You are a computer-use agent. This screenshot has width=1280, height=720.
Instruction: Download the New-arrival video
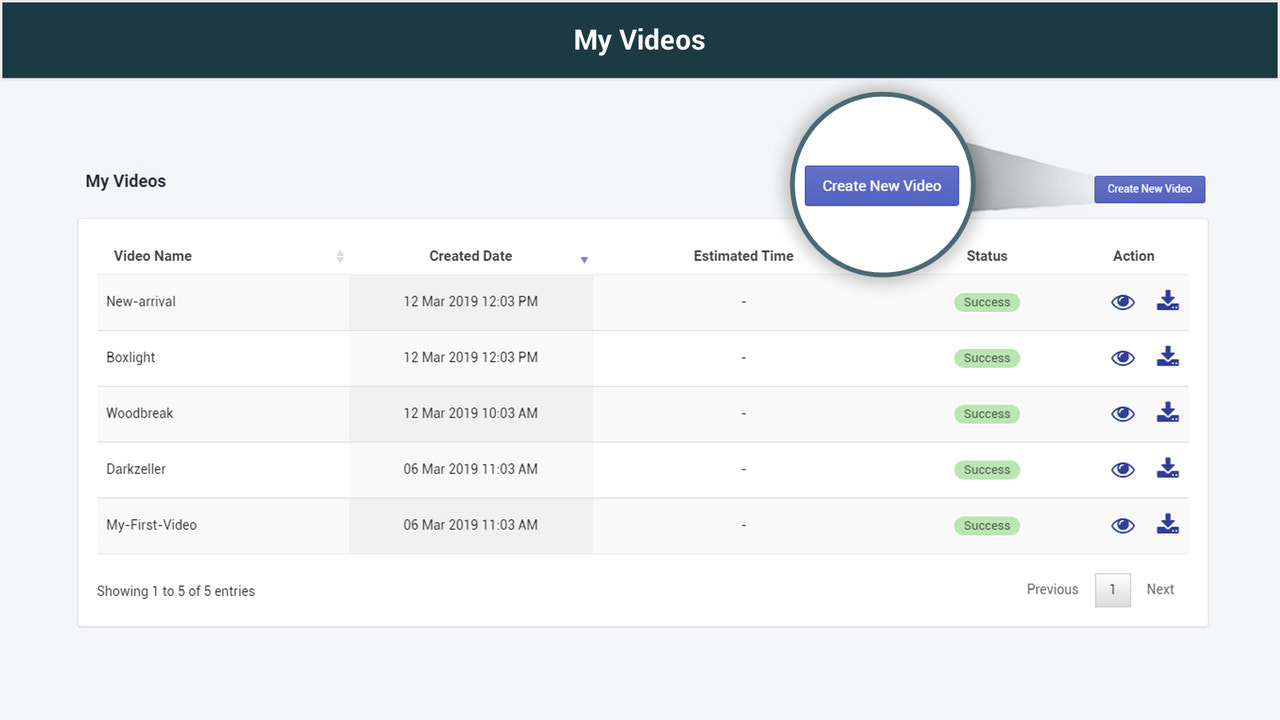[x=1167, y=301]
